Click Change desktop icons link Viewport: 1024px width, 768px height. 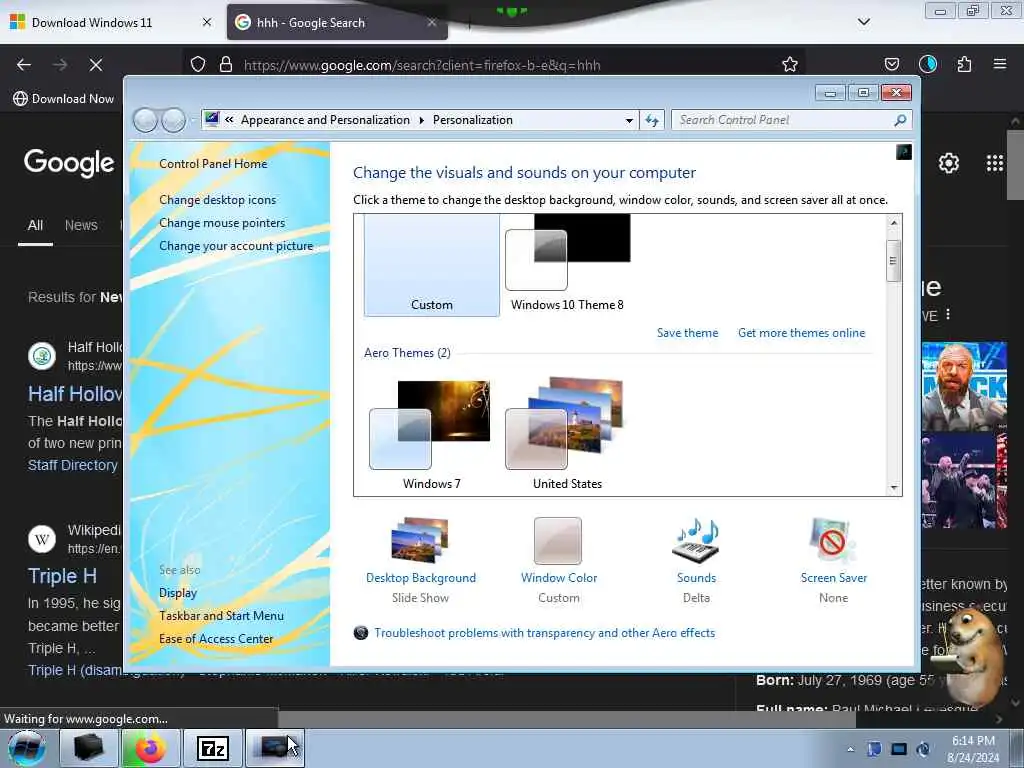[217, 200]
